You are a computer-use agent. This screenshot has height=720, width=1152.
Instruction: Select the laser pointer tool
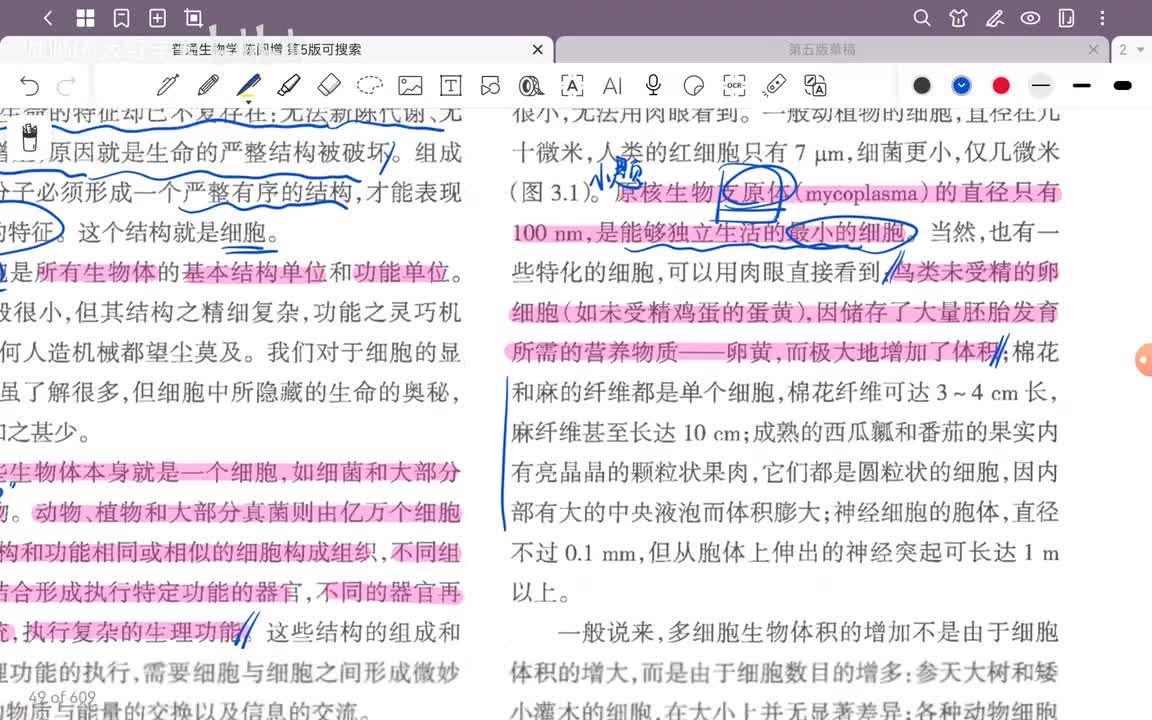click(774, 86)
